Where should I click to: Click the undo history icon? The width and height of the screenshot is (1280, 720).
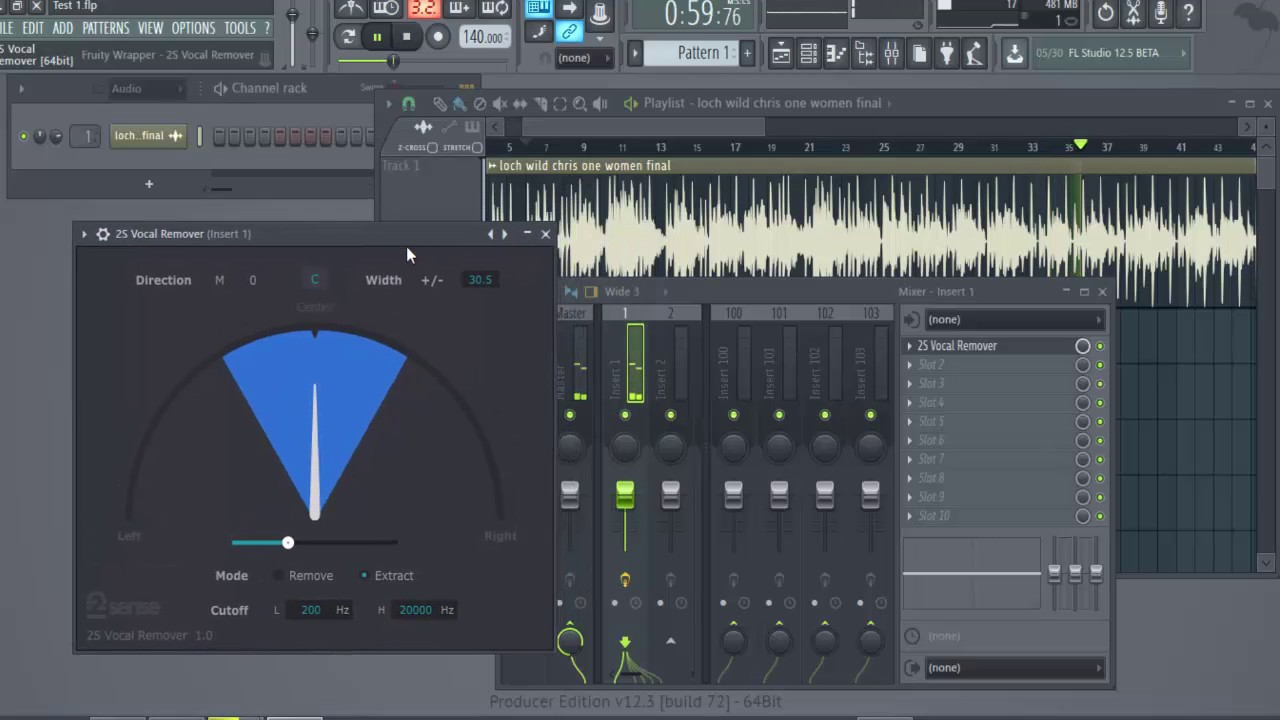tap(1105, 12)
